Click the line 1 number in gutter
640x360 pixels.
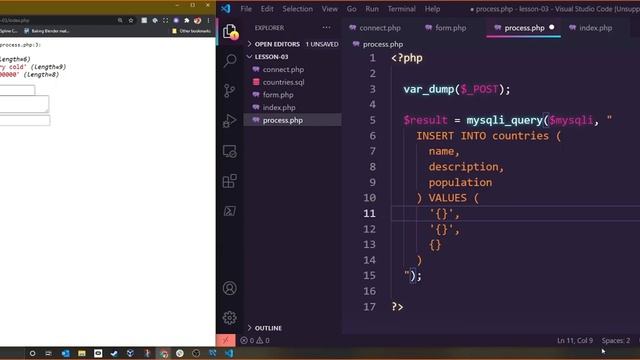coord(372,58)
